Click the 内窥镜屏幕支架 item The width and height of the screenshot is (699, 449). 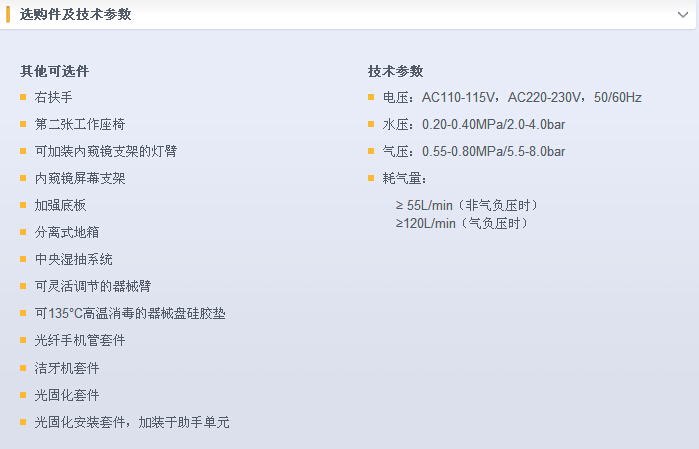click(x=80, y=178)
